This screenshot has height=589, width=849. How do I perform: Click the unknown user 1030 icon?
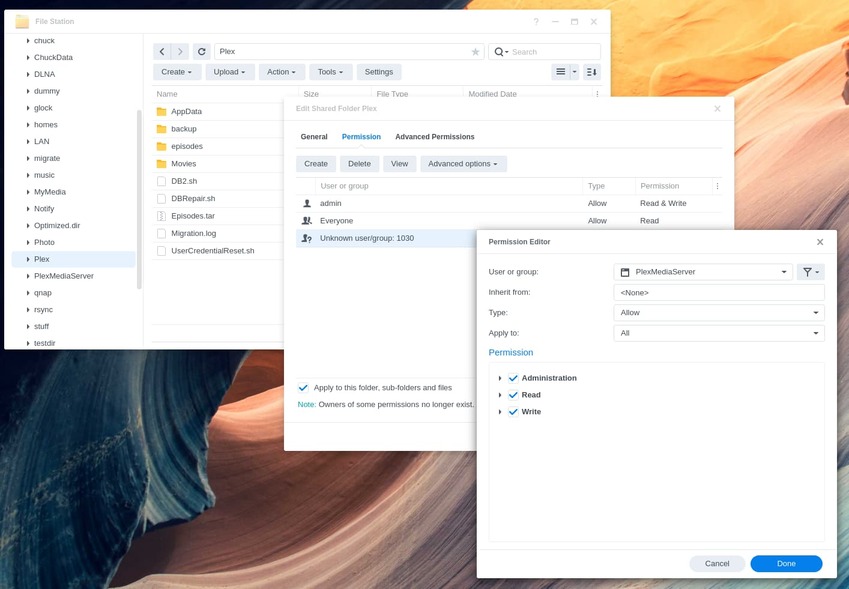(307, 238)
